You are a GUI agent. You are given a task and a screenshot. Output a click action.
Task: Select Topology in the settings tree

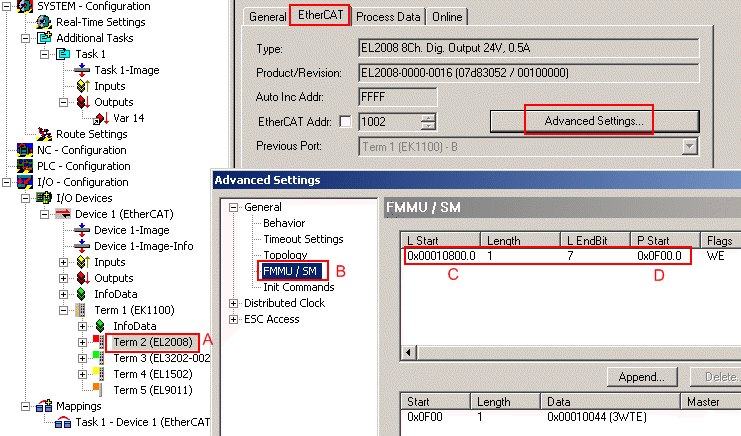click(285, 255)
